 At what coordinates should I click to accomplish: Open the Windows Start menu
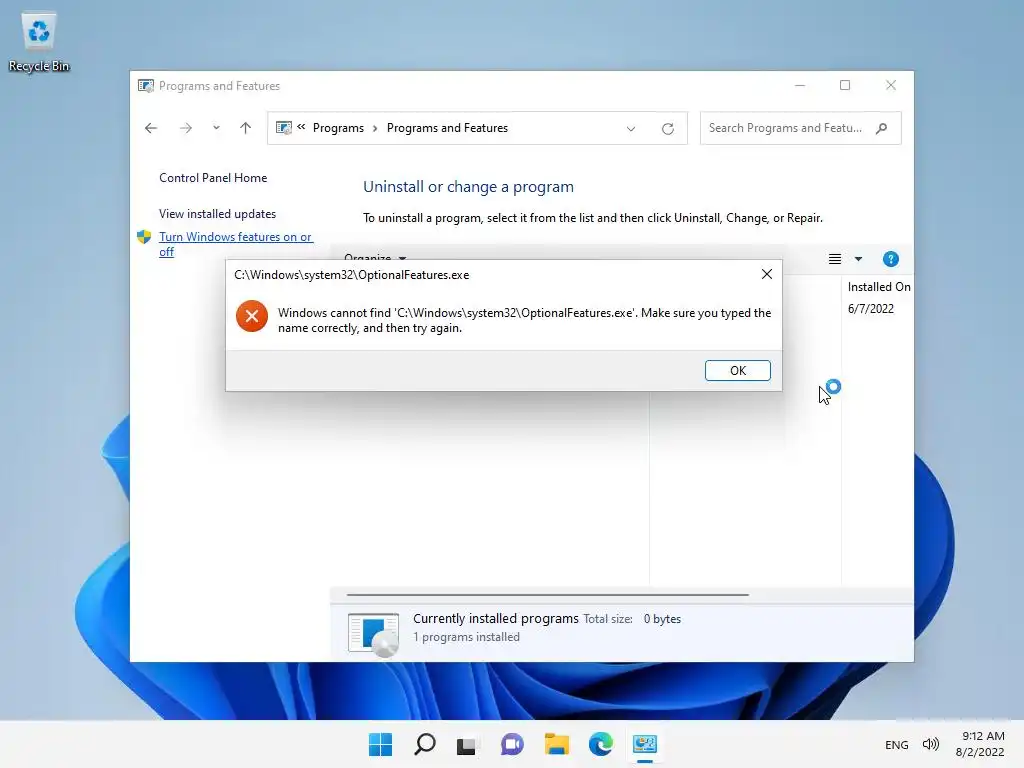coord(381,744)
